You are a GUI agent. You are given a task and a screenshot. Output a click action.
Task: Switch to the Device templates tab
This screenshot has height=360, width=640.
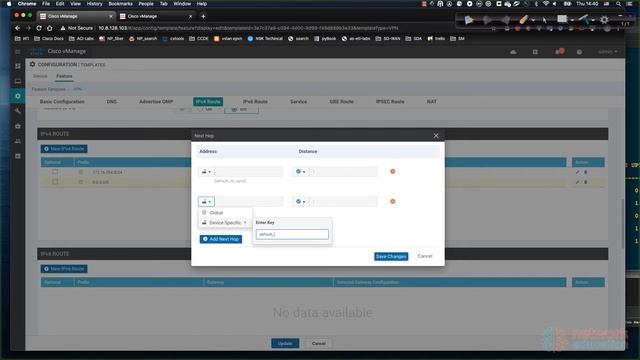coord(40,76)
